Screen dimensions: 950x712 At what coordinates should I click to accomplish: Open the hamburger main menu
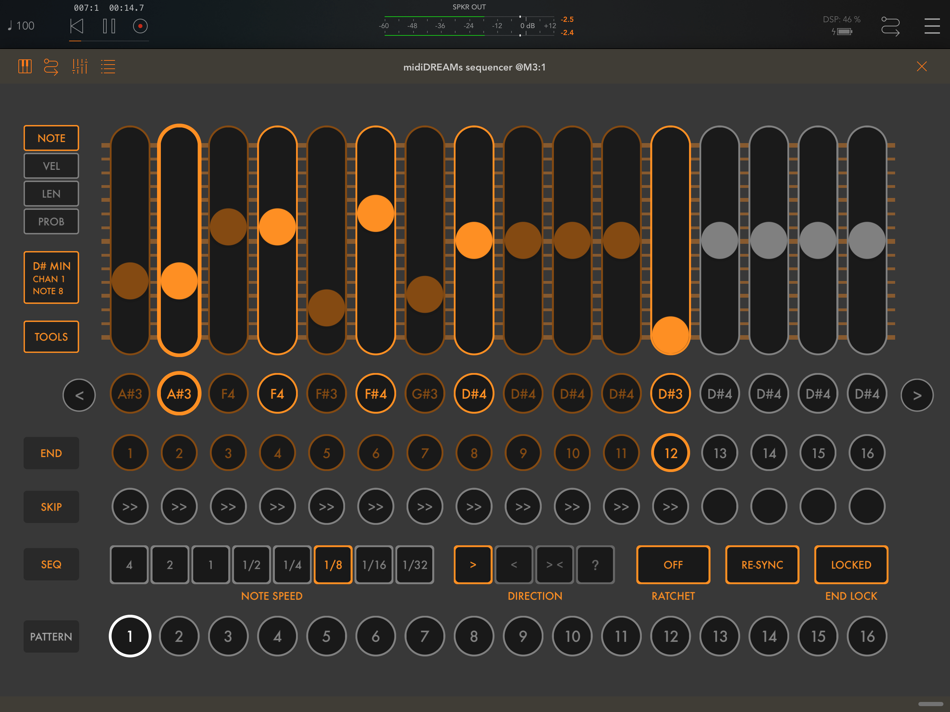[932, 26]
